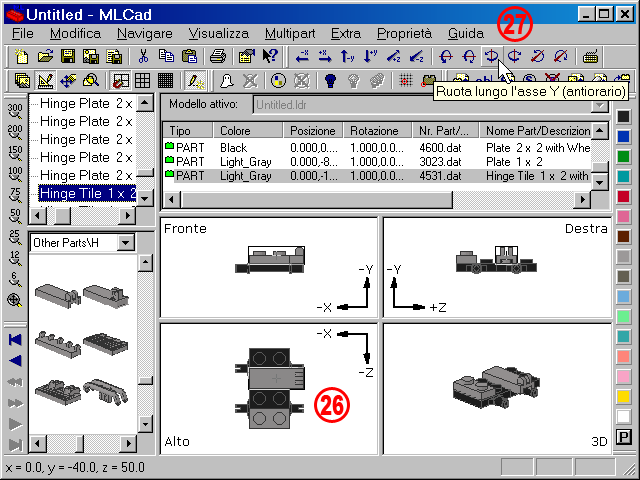
Task: Enable fine grid snapping
Action: (165, 80)
